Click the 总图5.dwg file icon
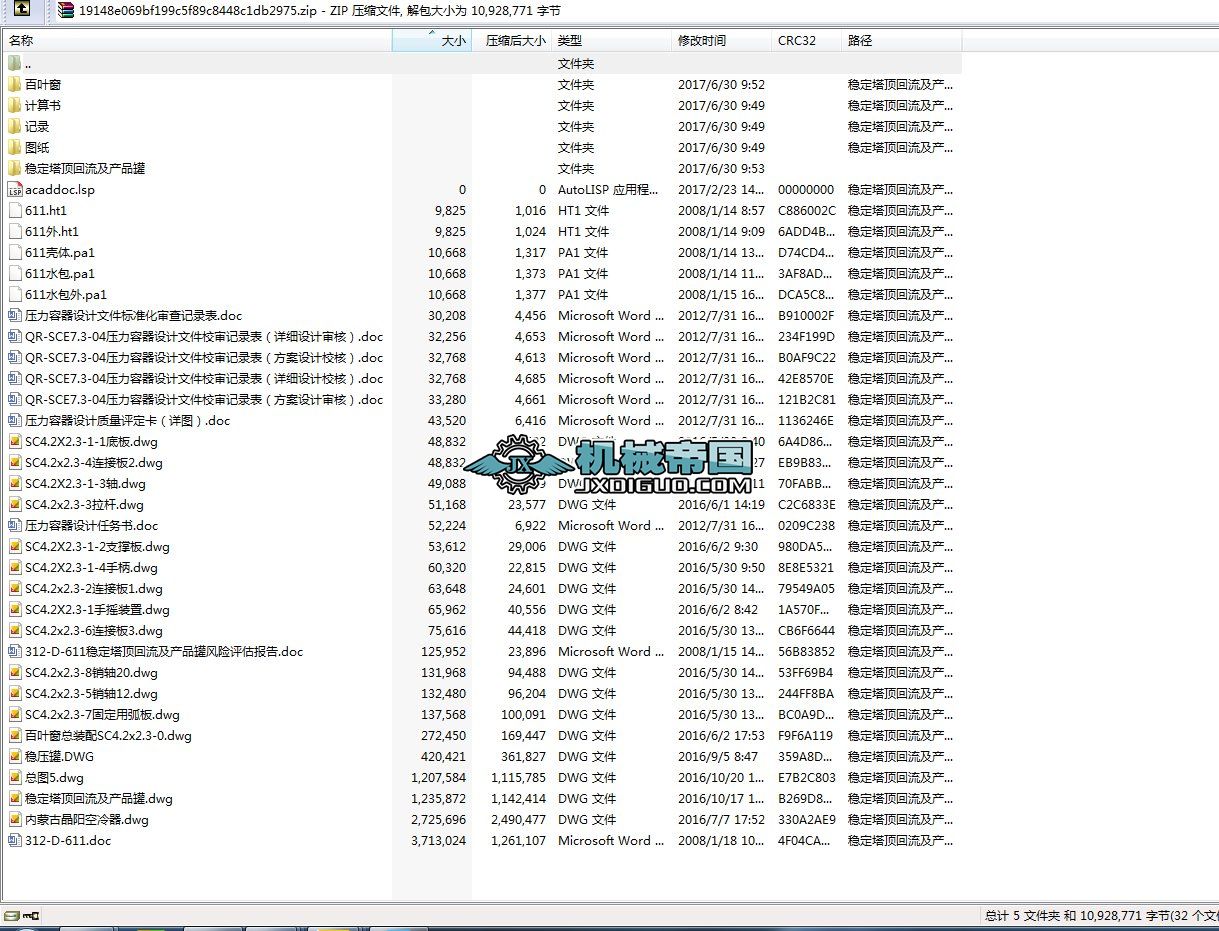This screenshot has width=1219, height=931. coord(14,777)
